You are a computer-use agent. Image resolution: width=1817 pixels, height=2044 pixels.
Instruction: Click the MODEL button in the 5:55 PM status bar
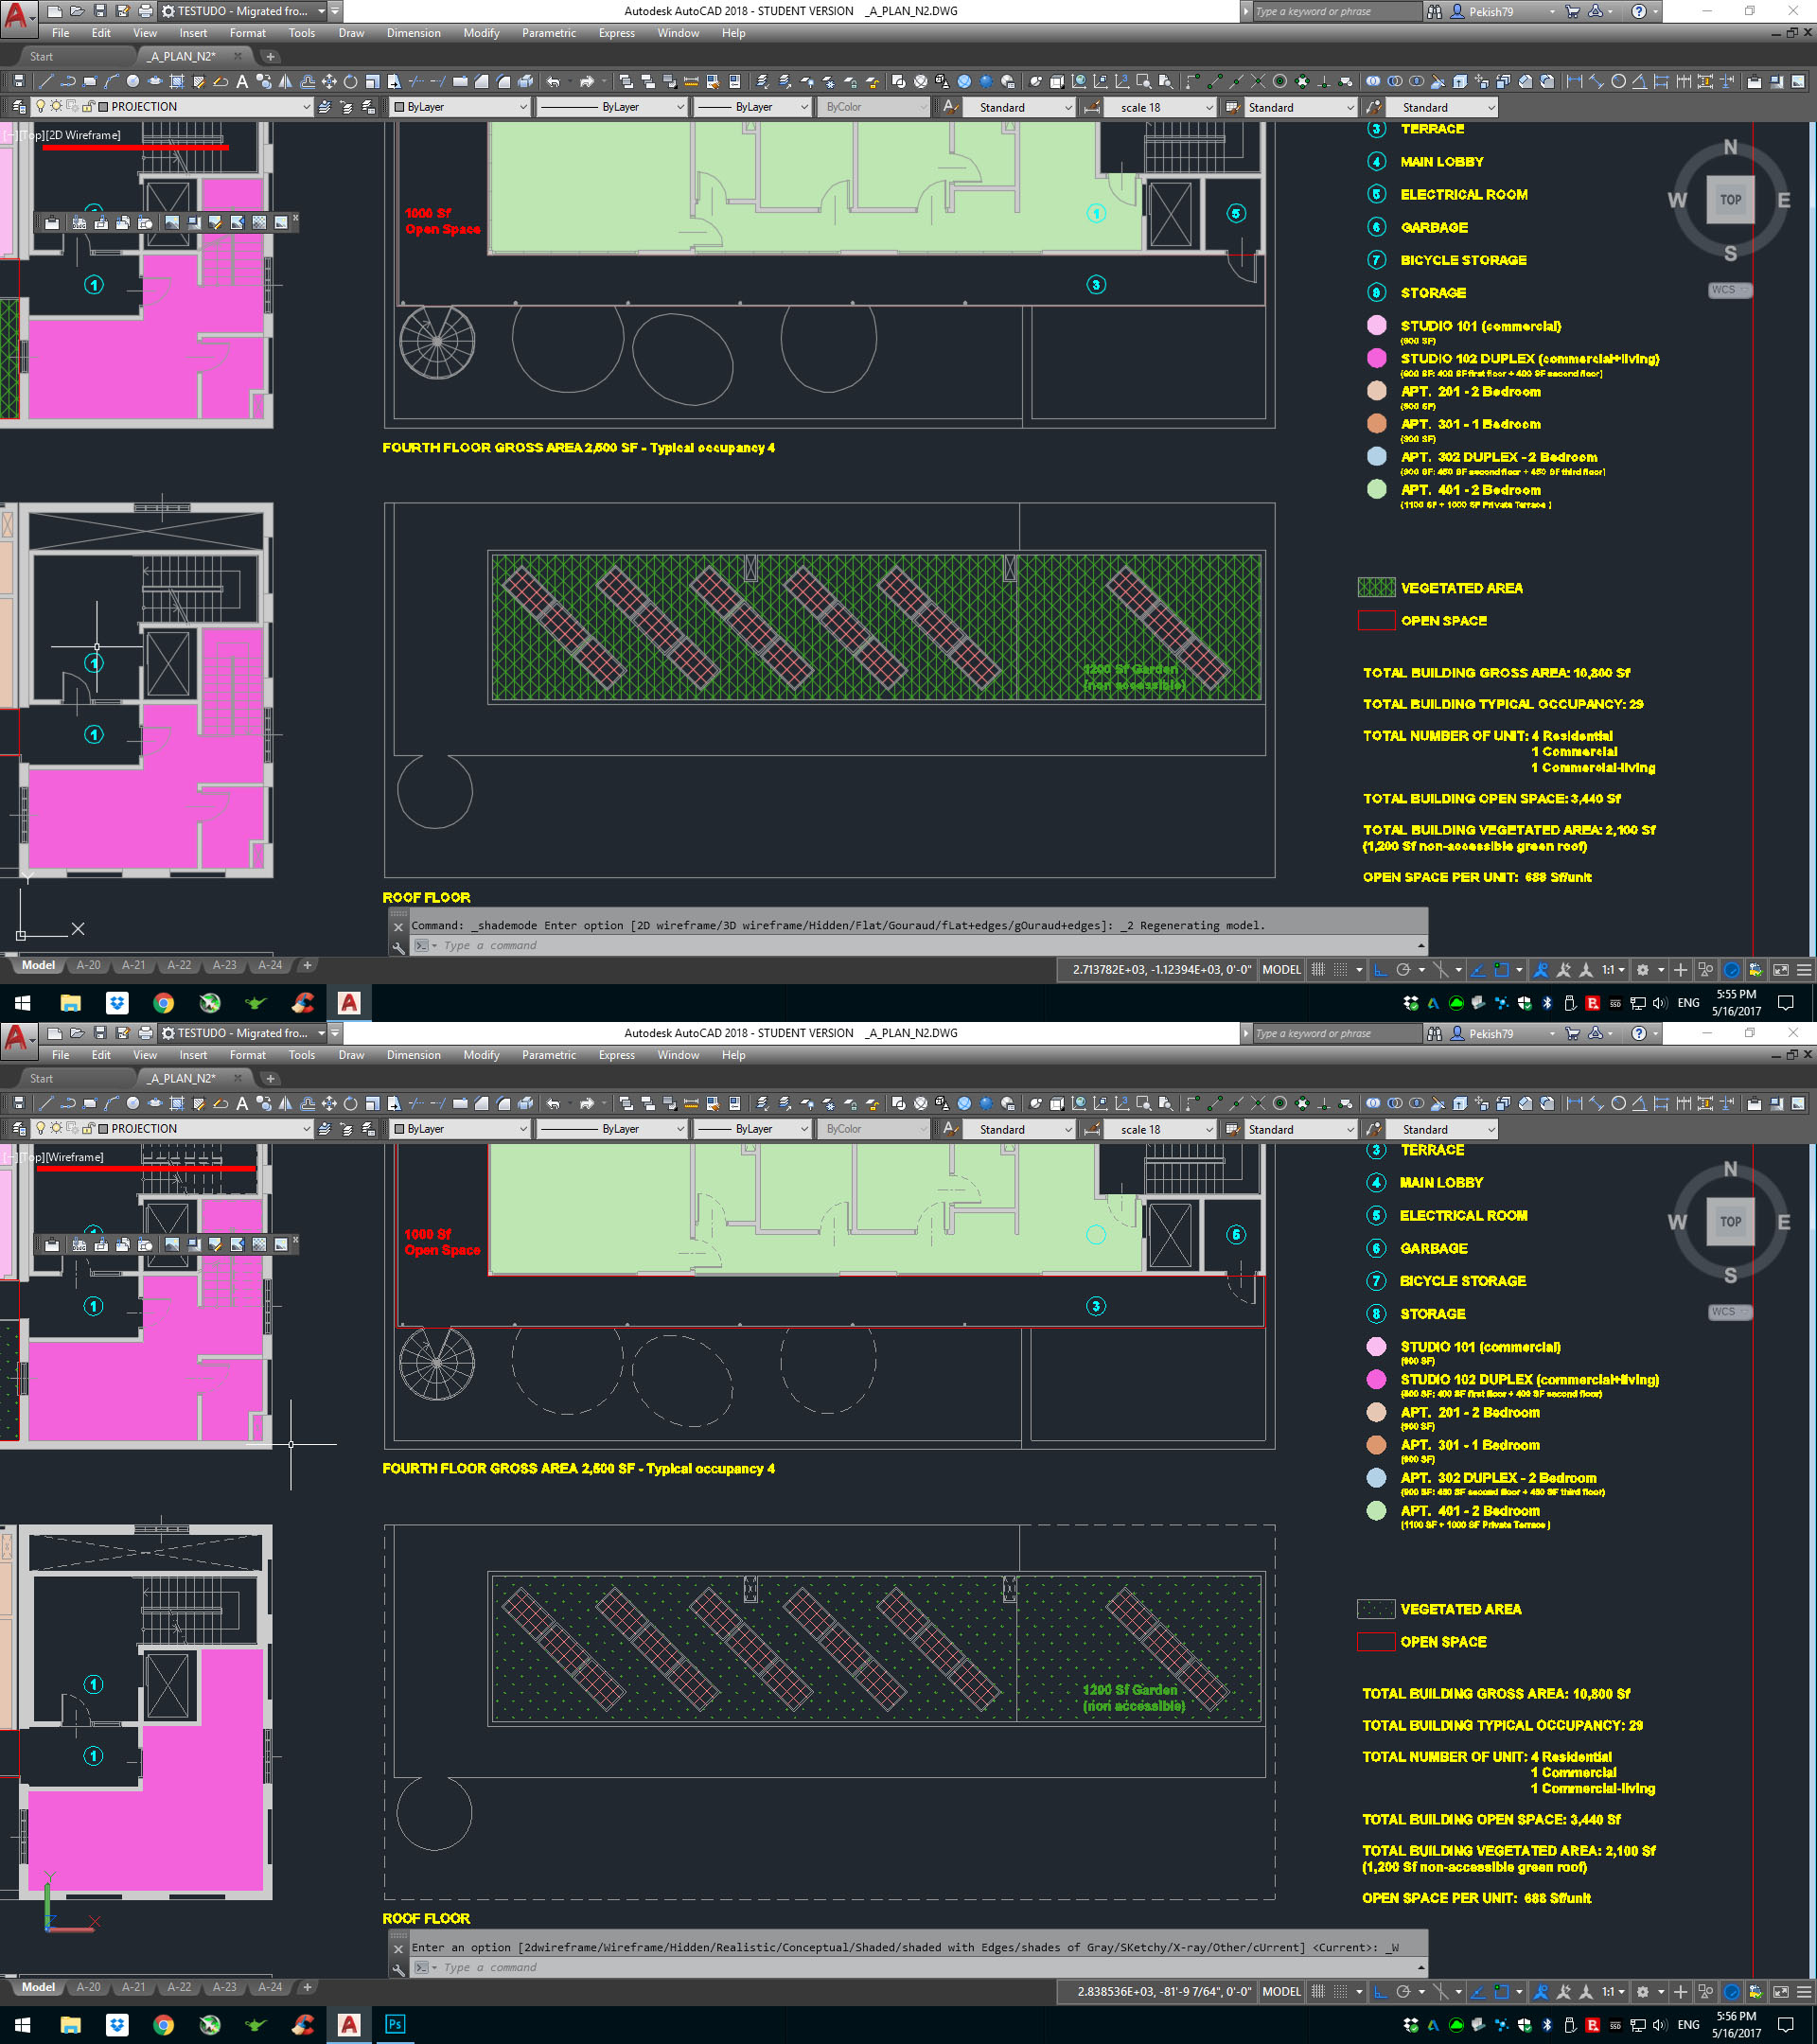pos(1281,969)
